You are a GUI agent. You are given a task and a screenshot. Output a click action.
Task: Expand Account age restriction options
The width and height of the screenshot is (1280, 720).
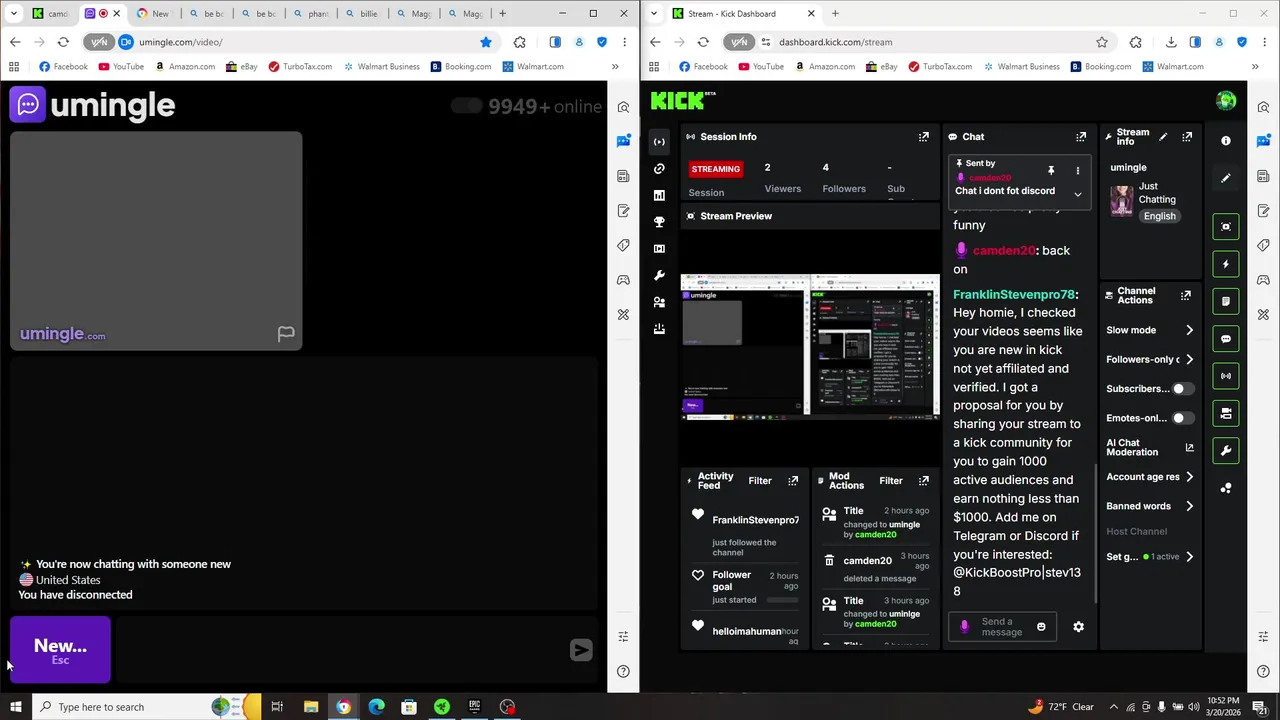coord(1150,477)
